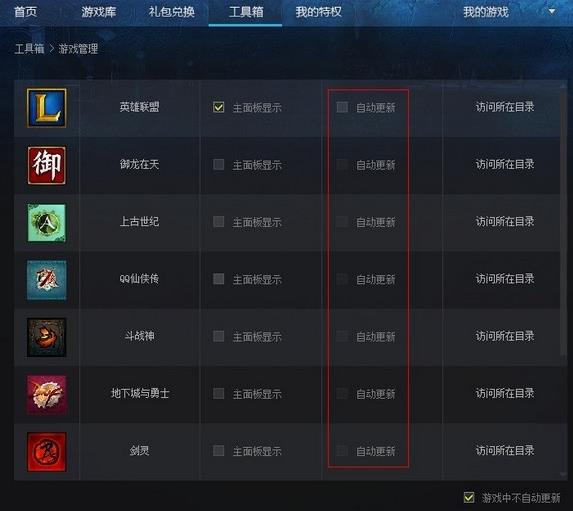Uncheck 主面板显示 for 英雄联盟
Viewport: 573px width, 511px height.
click(219, 107)
